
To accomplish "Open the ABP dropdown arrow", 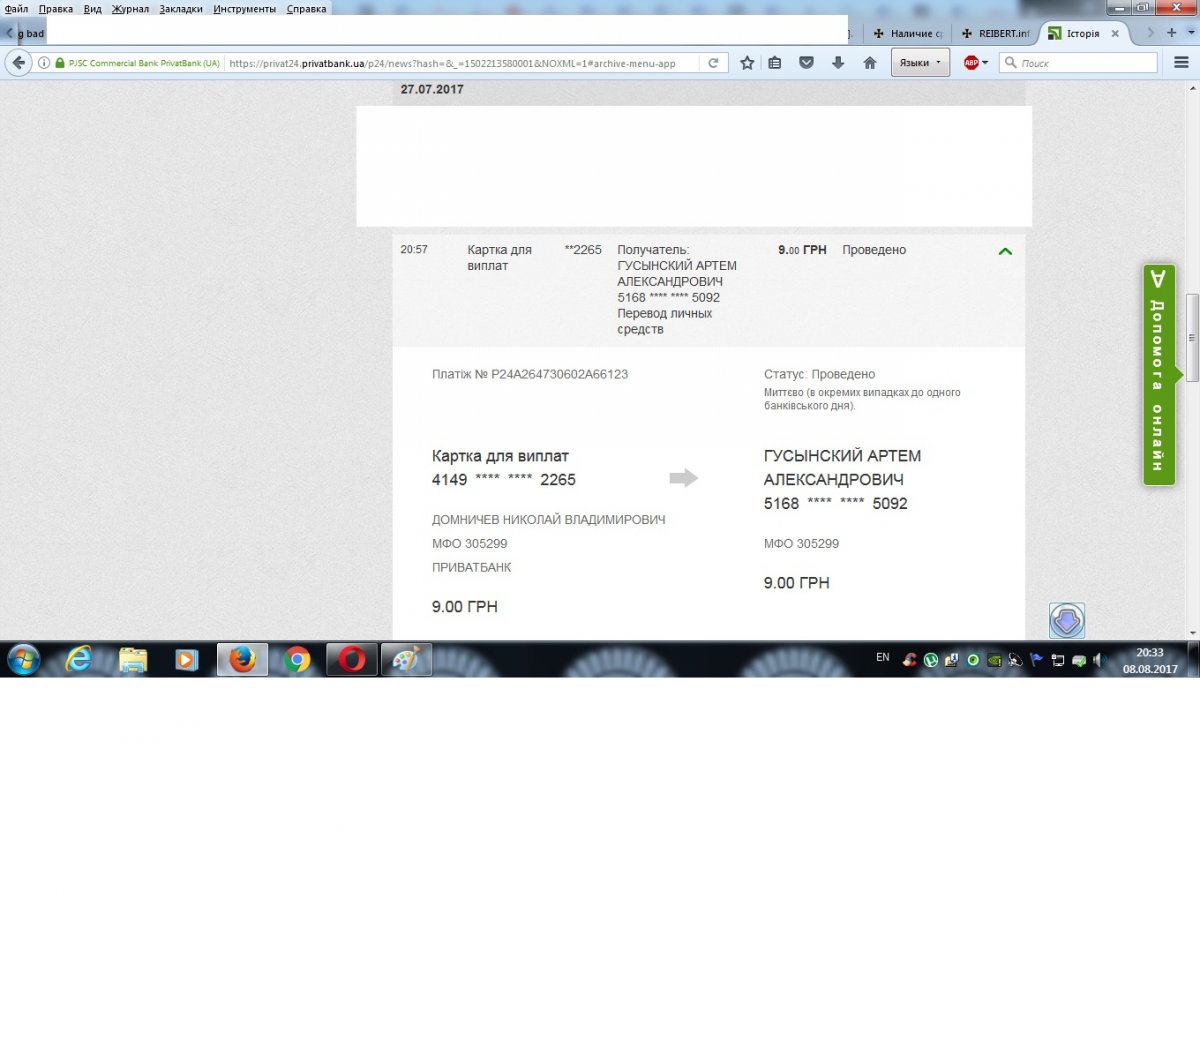I will tap(985, 63).
